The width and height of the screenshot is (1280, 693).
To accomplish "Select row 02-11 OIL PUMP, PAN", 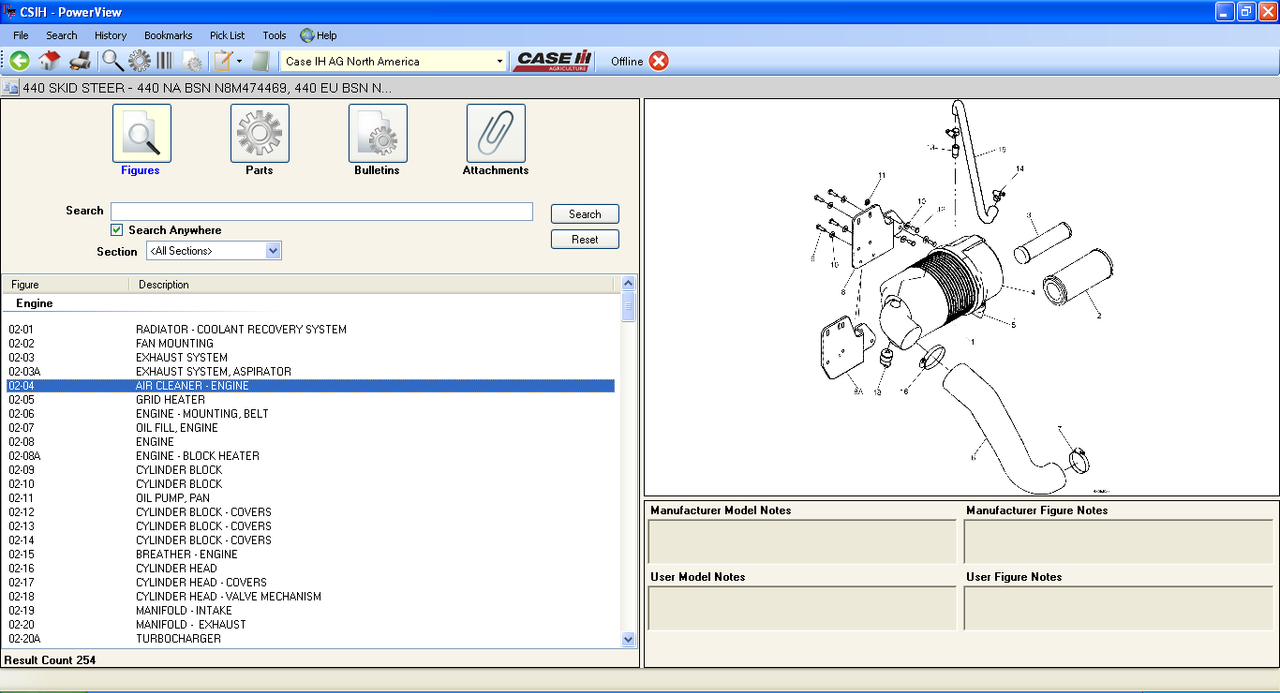I will click(x=310, y=498).
